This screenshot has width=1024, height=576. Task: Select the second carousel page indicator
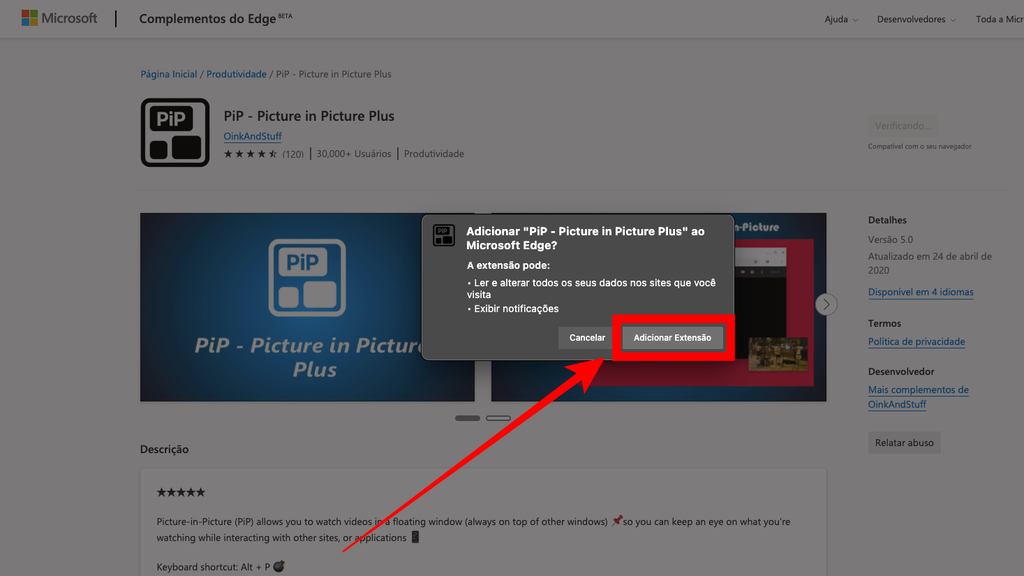pos(498,418)
